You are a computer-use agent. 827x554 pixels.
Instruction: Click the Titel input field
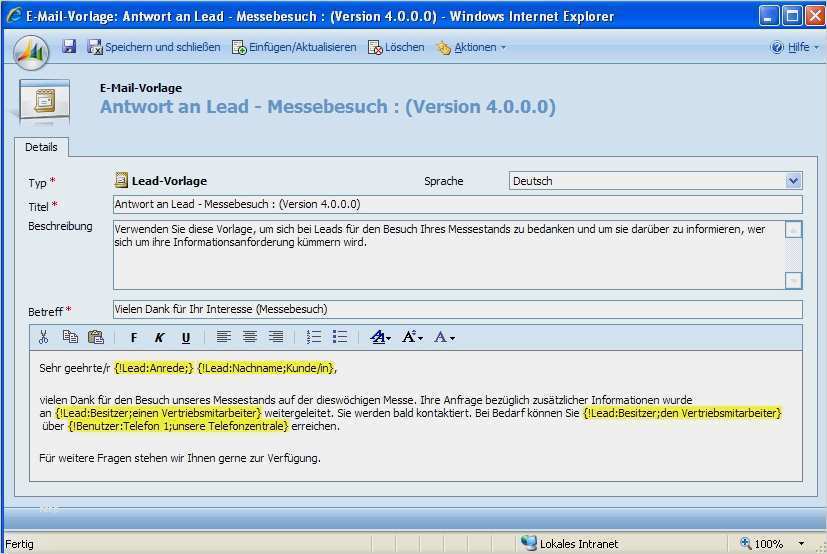456,204
